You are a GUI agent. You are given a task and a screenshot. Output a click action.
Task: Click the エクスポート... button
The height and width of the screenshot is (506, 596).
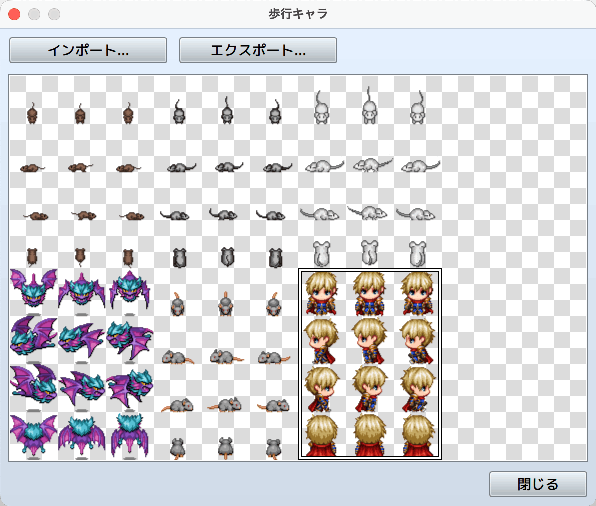tap(258, 50)
